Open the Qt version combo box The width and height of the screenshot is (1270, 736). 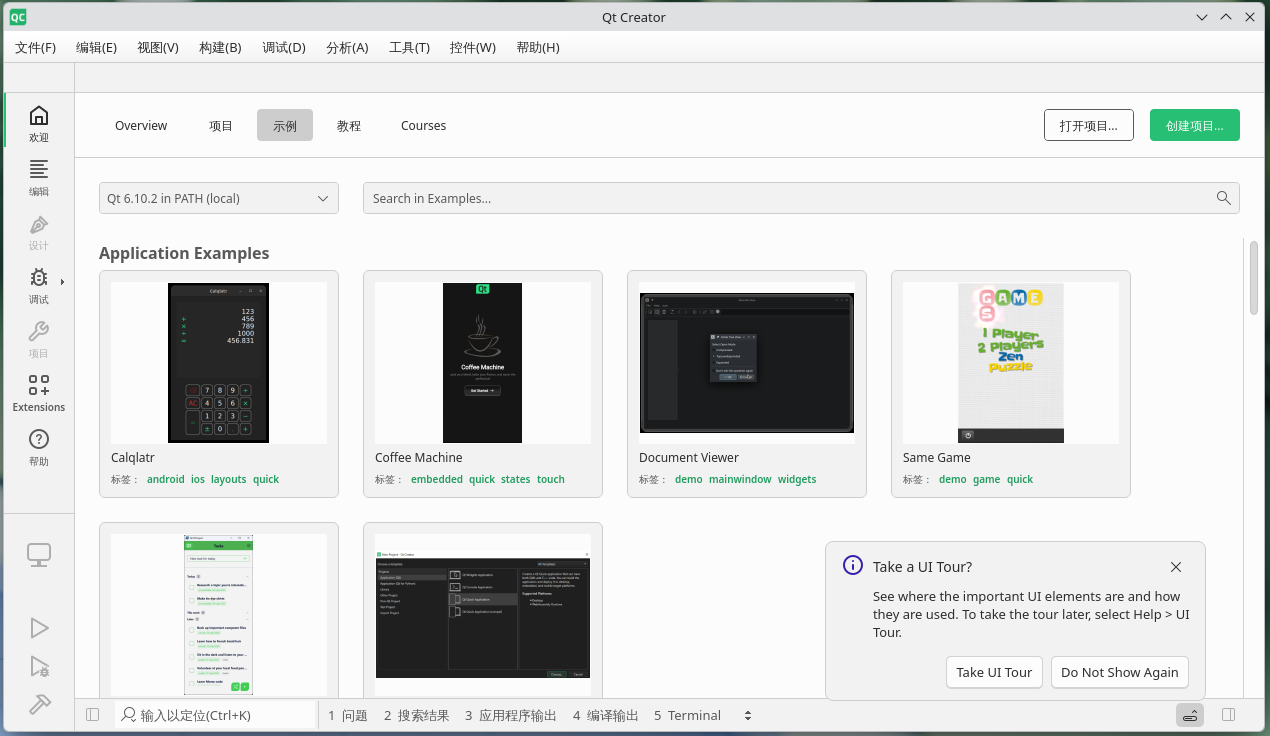tap(219, 198)
